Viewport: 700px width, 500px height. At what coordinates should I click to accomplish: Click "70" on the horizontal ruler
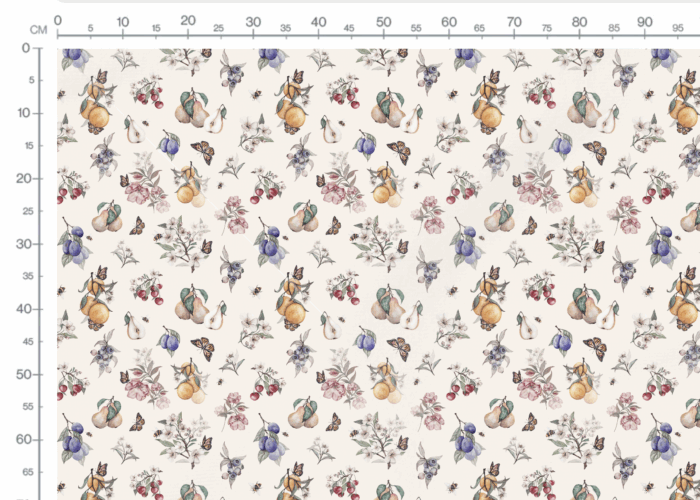(x=514, y=22)
